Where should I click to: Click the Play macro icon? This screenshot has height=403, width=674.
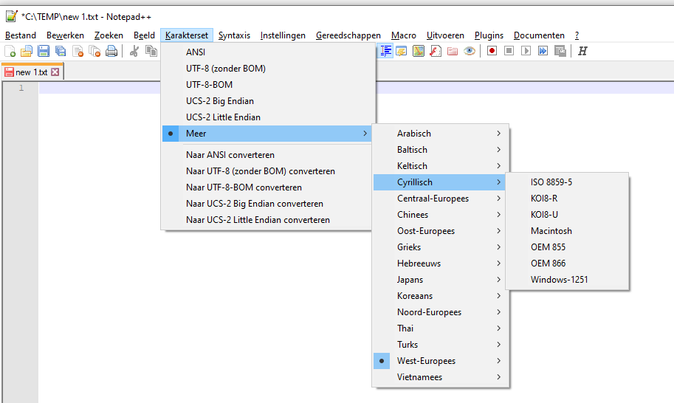526,52
